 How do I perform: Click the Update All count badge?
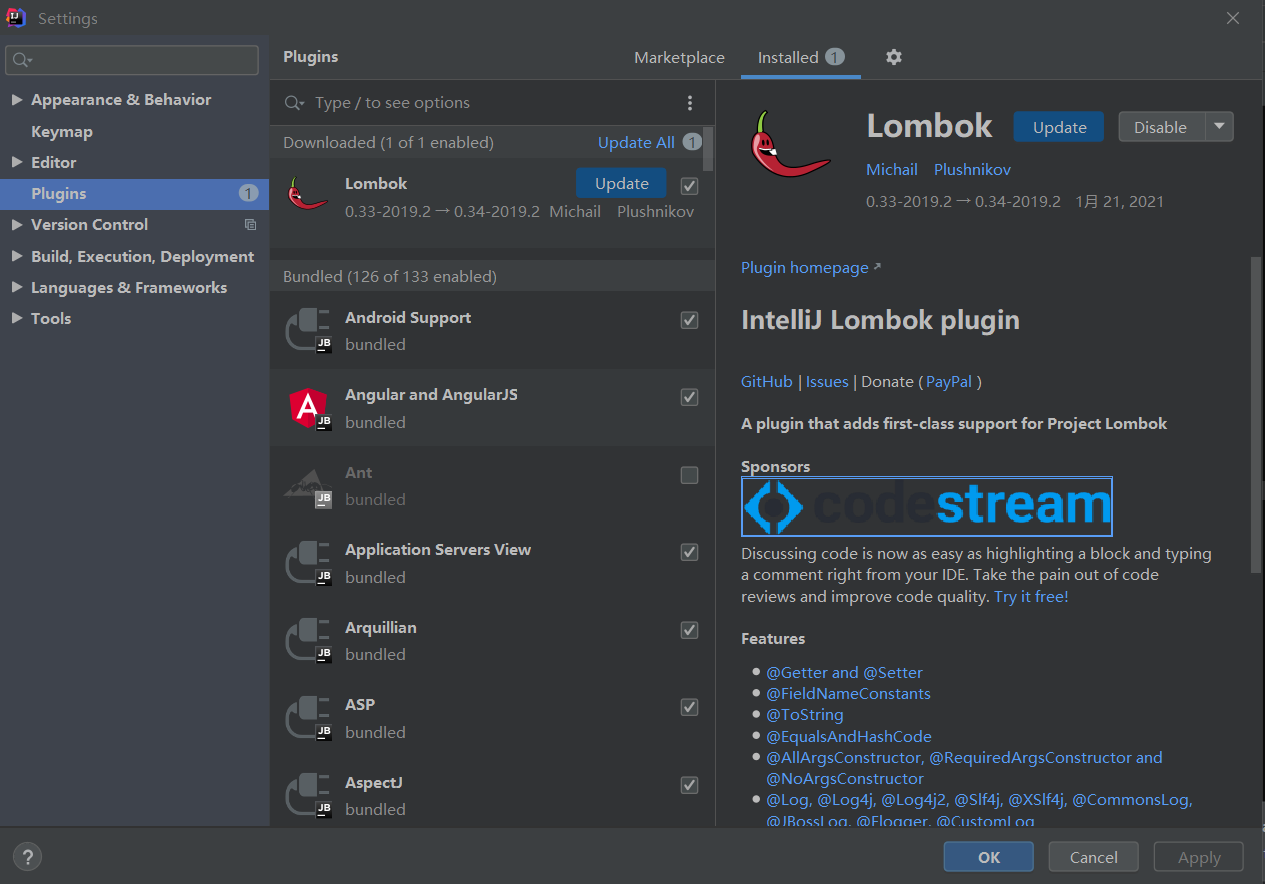(692, 142)
